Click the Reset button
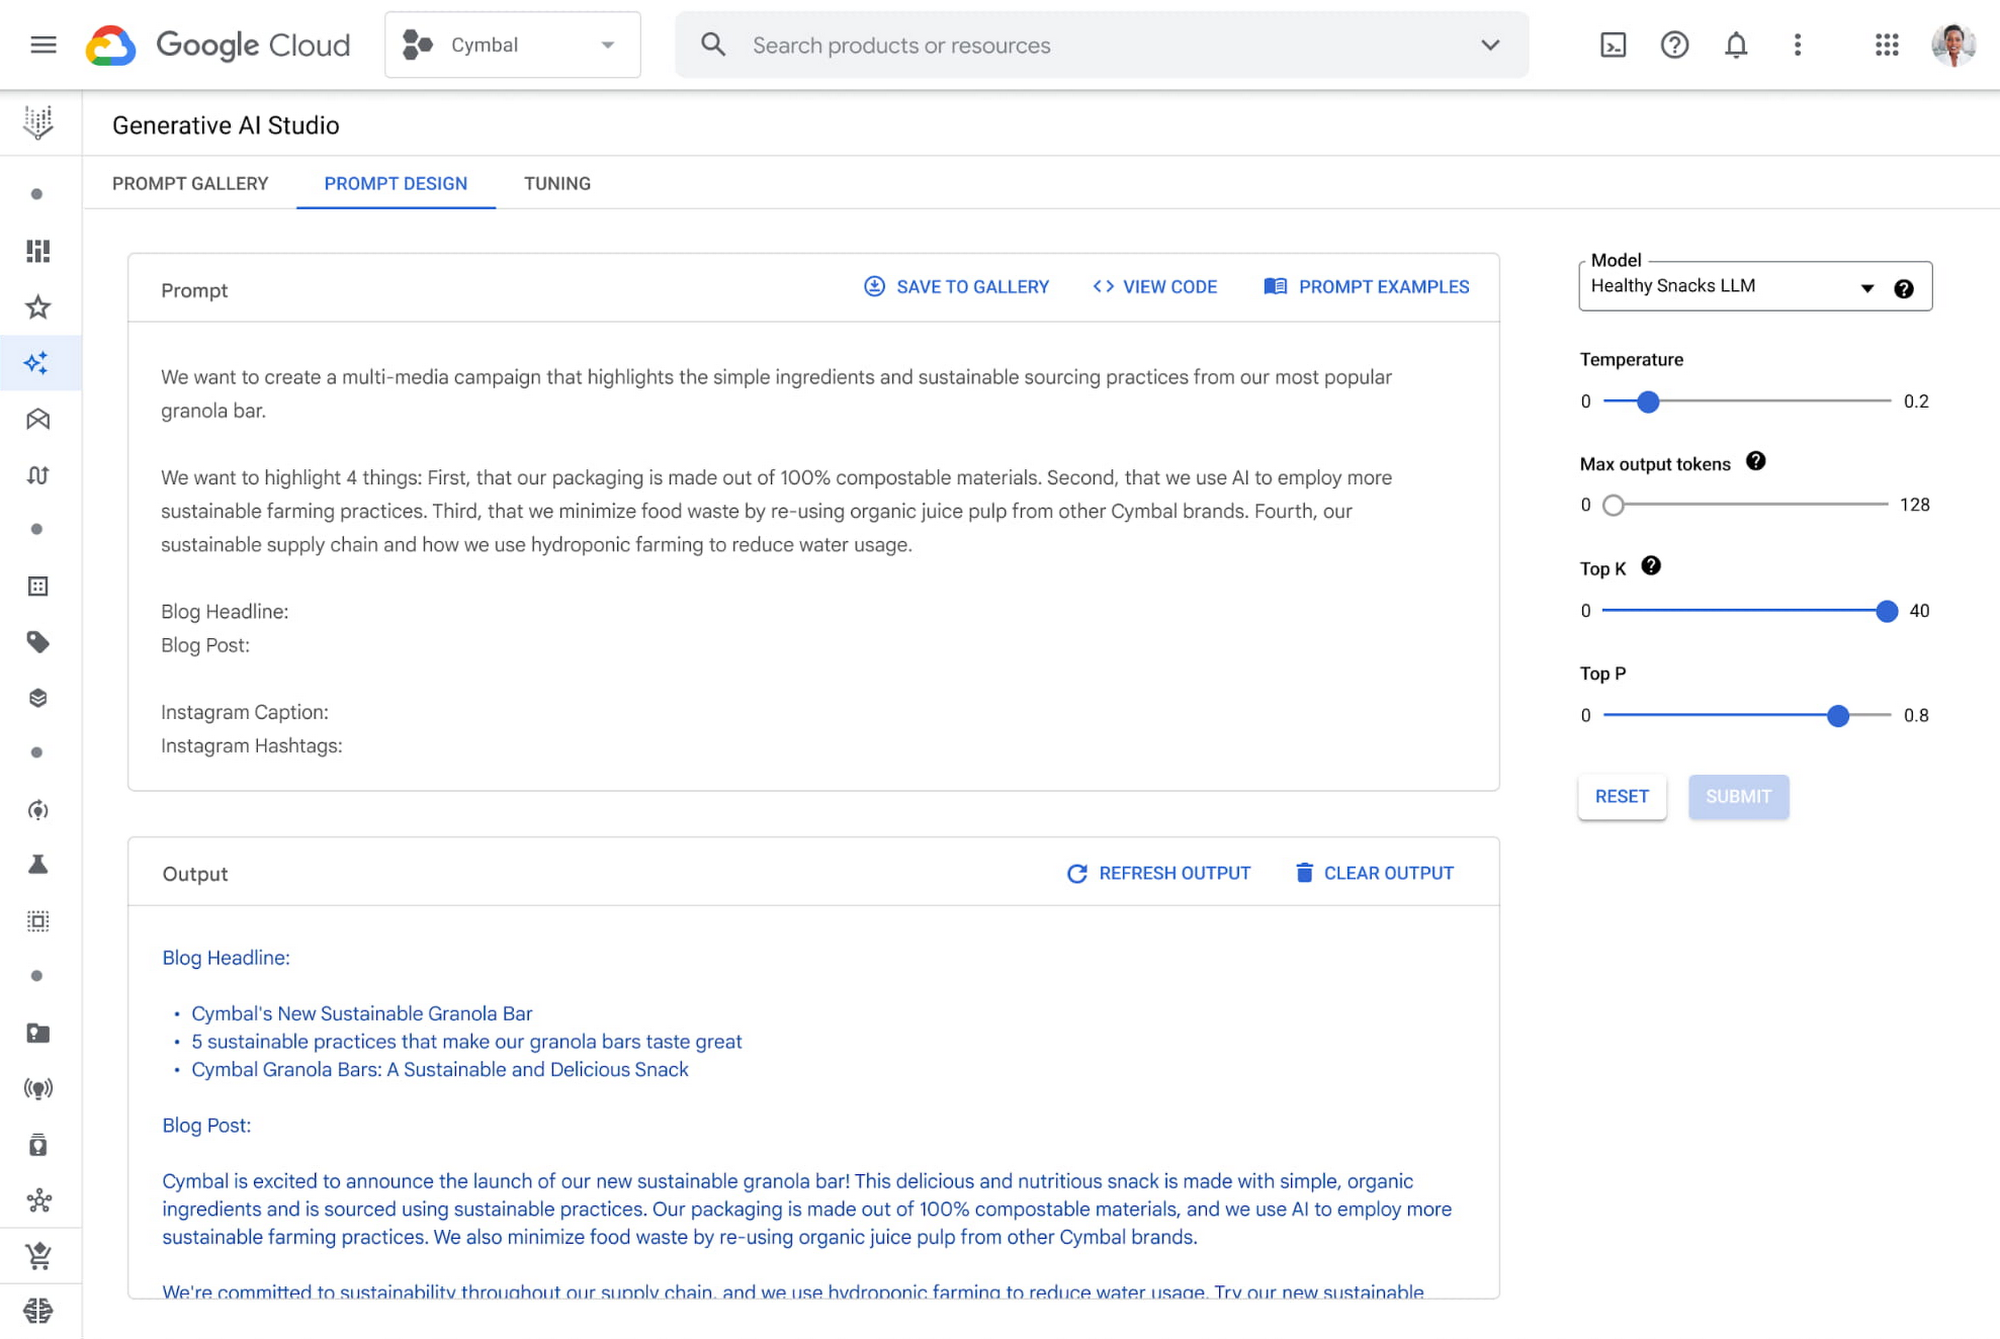Screen dimensions: 2000x1339 [1622, 797]
